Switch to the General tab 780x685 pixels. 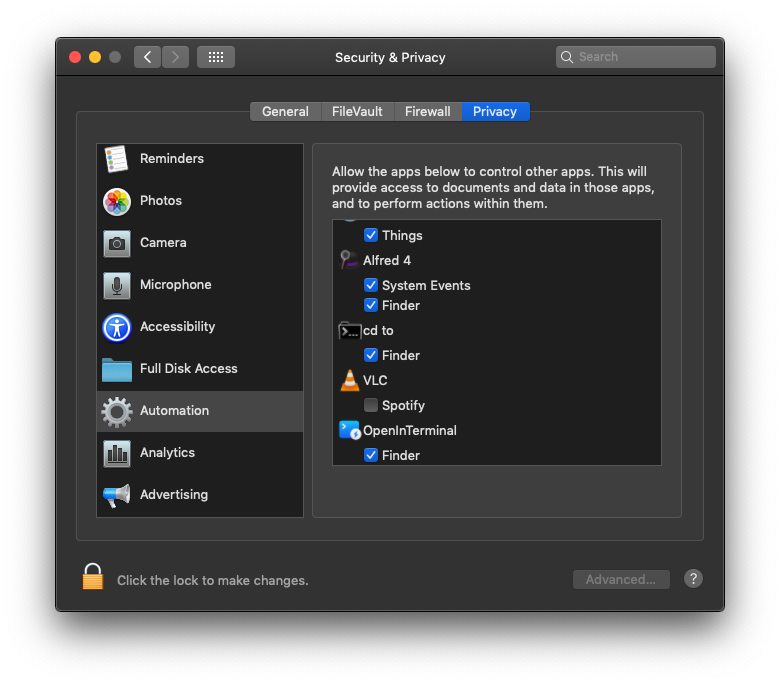(x=286, y=111)
